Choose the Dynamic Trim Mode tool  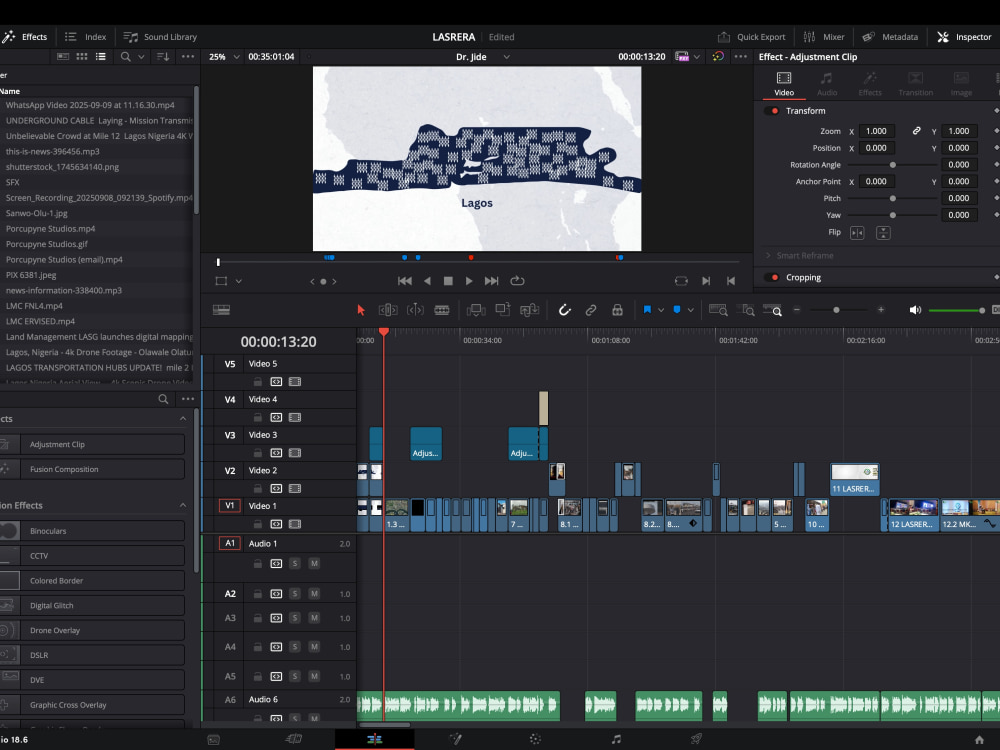[415, 310]
